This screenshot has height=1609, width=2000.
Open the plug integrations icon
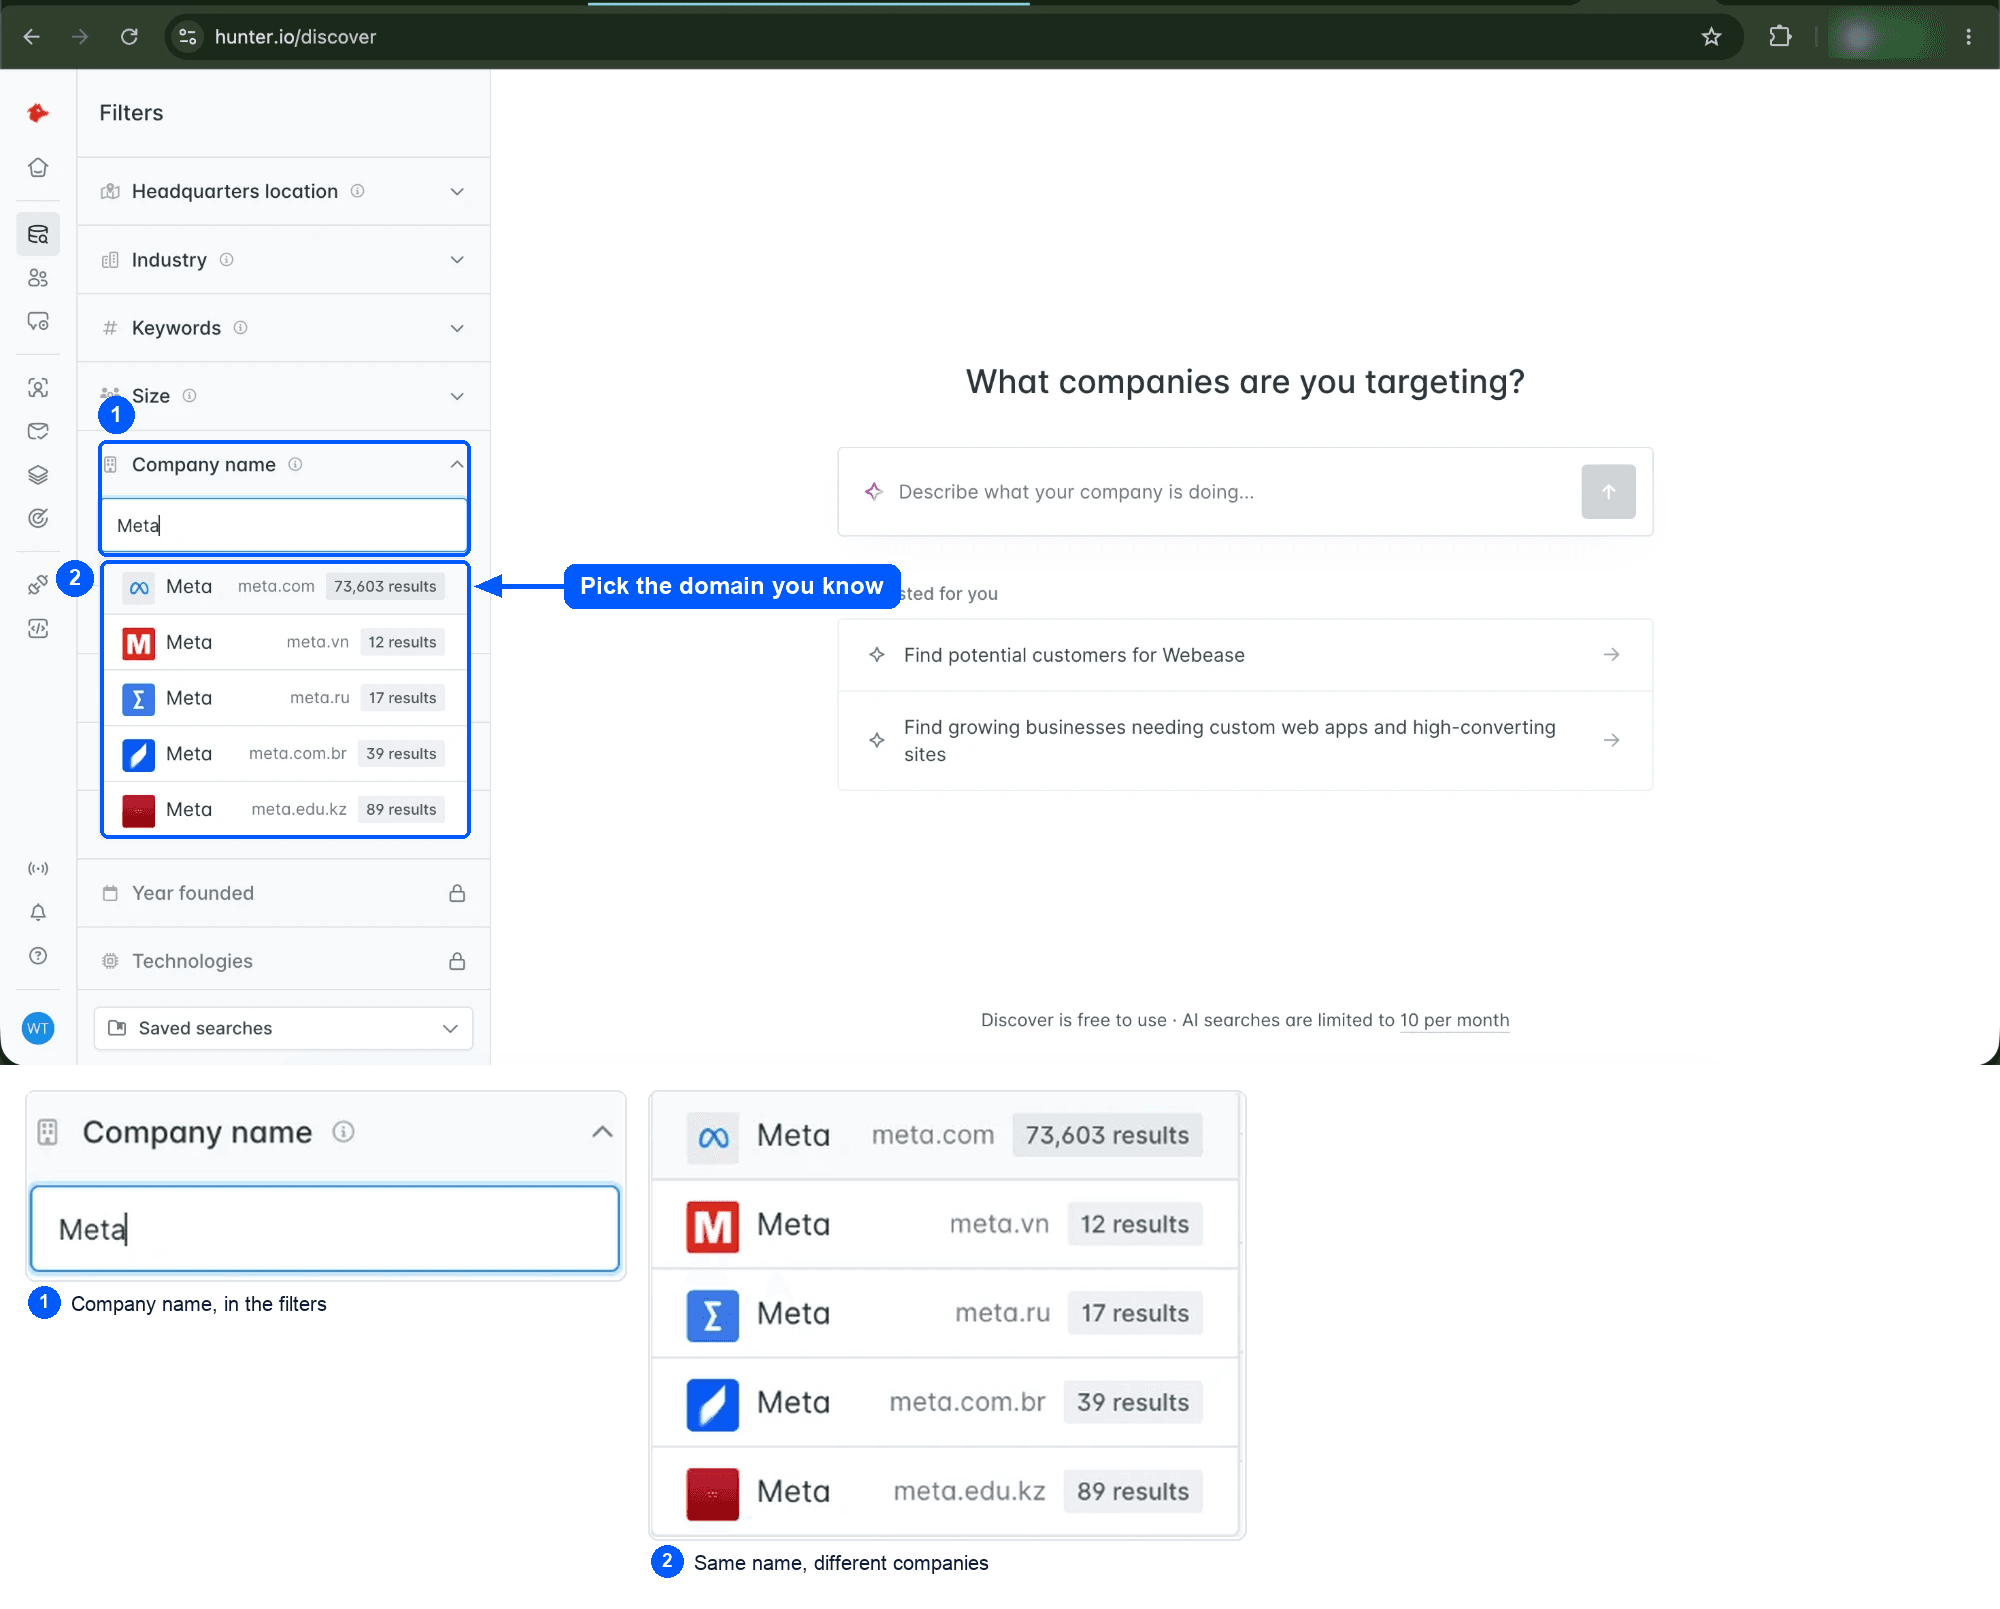(38, 584)
